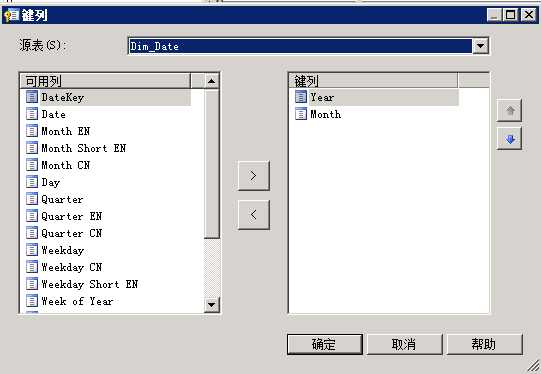Confirm with the 确定 button
Image resolution: width=541 pixels, height=374 pixels.
325,344
